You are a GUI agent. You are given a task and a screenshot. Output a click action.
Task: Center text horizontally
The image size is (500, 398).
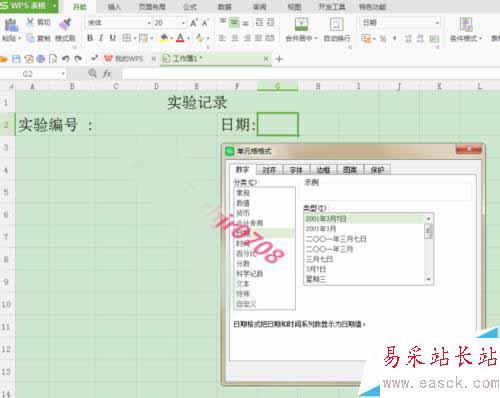(235, 38)
